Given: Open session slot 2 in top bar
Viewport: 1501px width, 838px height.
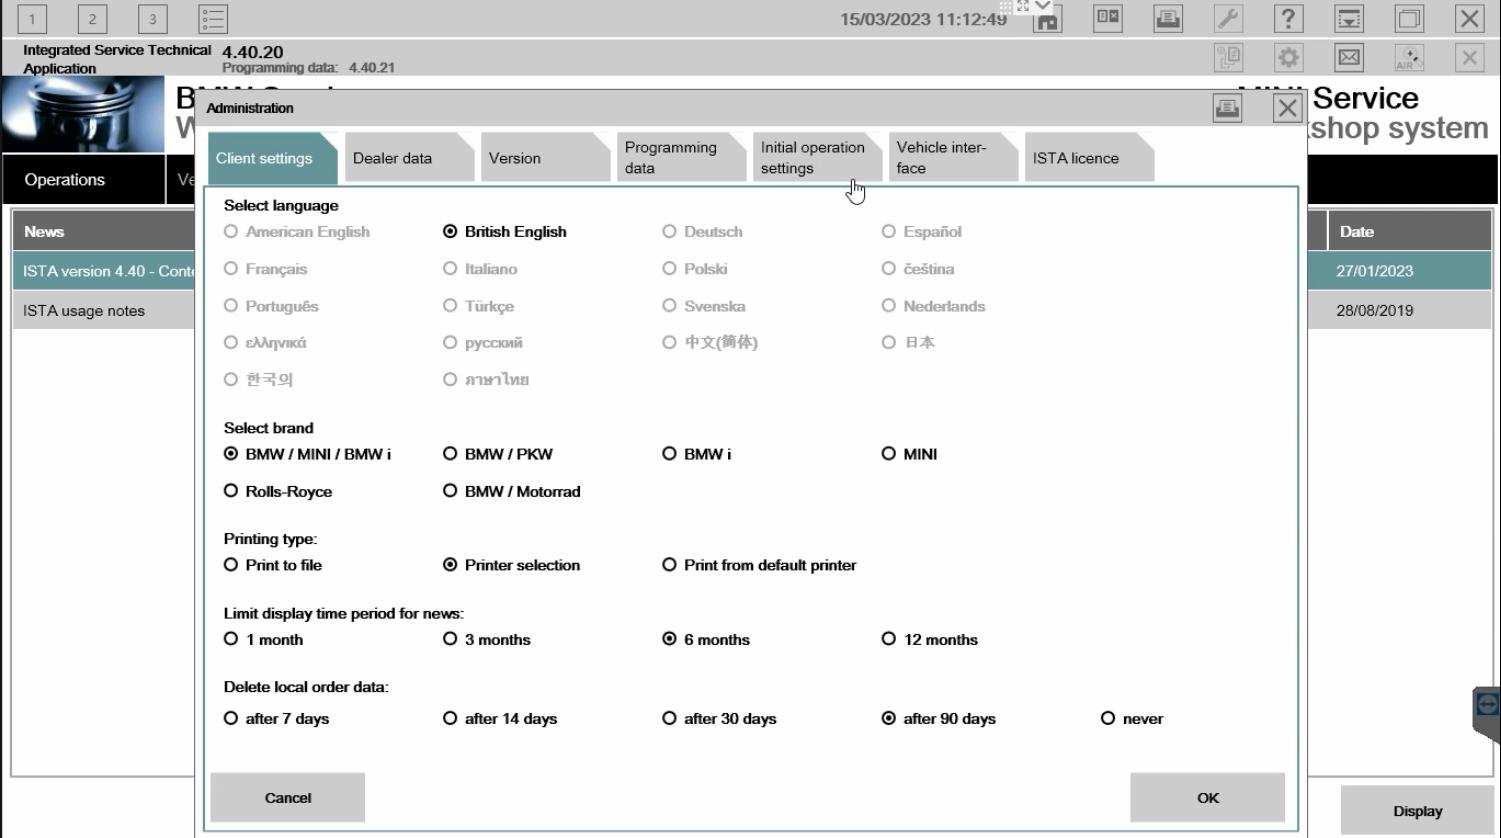Looking at the screenshot, I should (x=92, y=18).
